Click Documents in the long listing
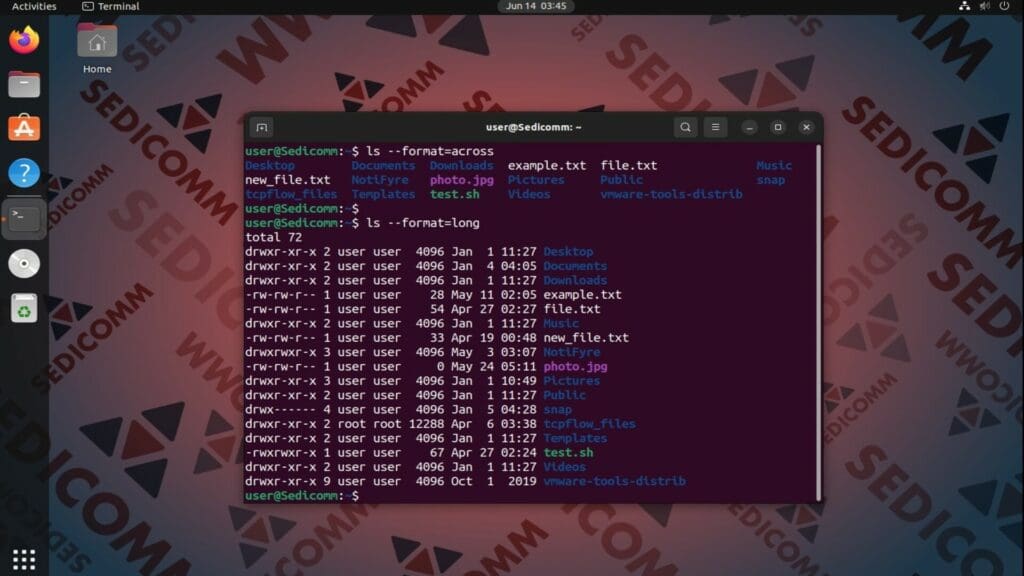The height and width of the screenshot is (576, 1024). (x=575, y=266)
